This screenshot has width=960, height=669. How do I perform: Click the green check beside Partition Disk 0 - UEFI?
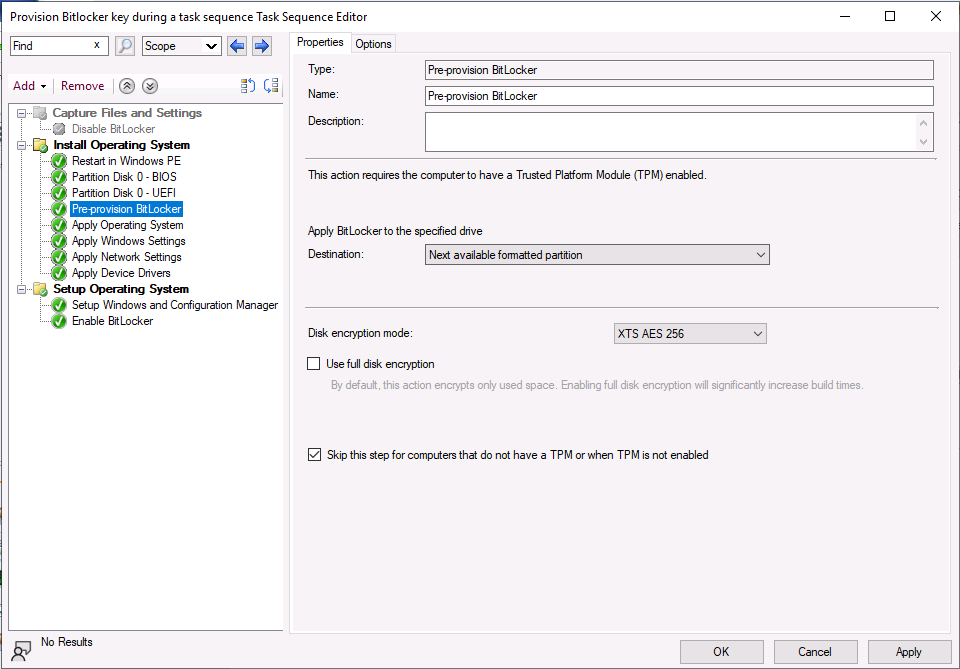click(x=59, y=193)
